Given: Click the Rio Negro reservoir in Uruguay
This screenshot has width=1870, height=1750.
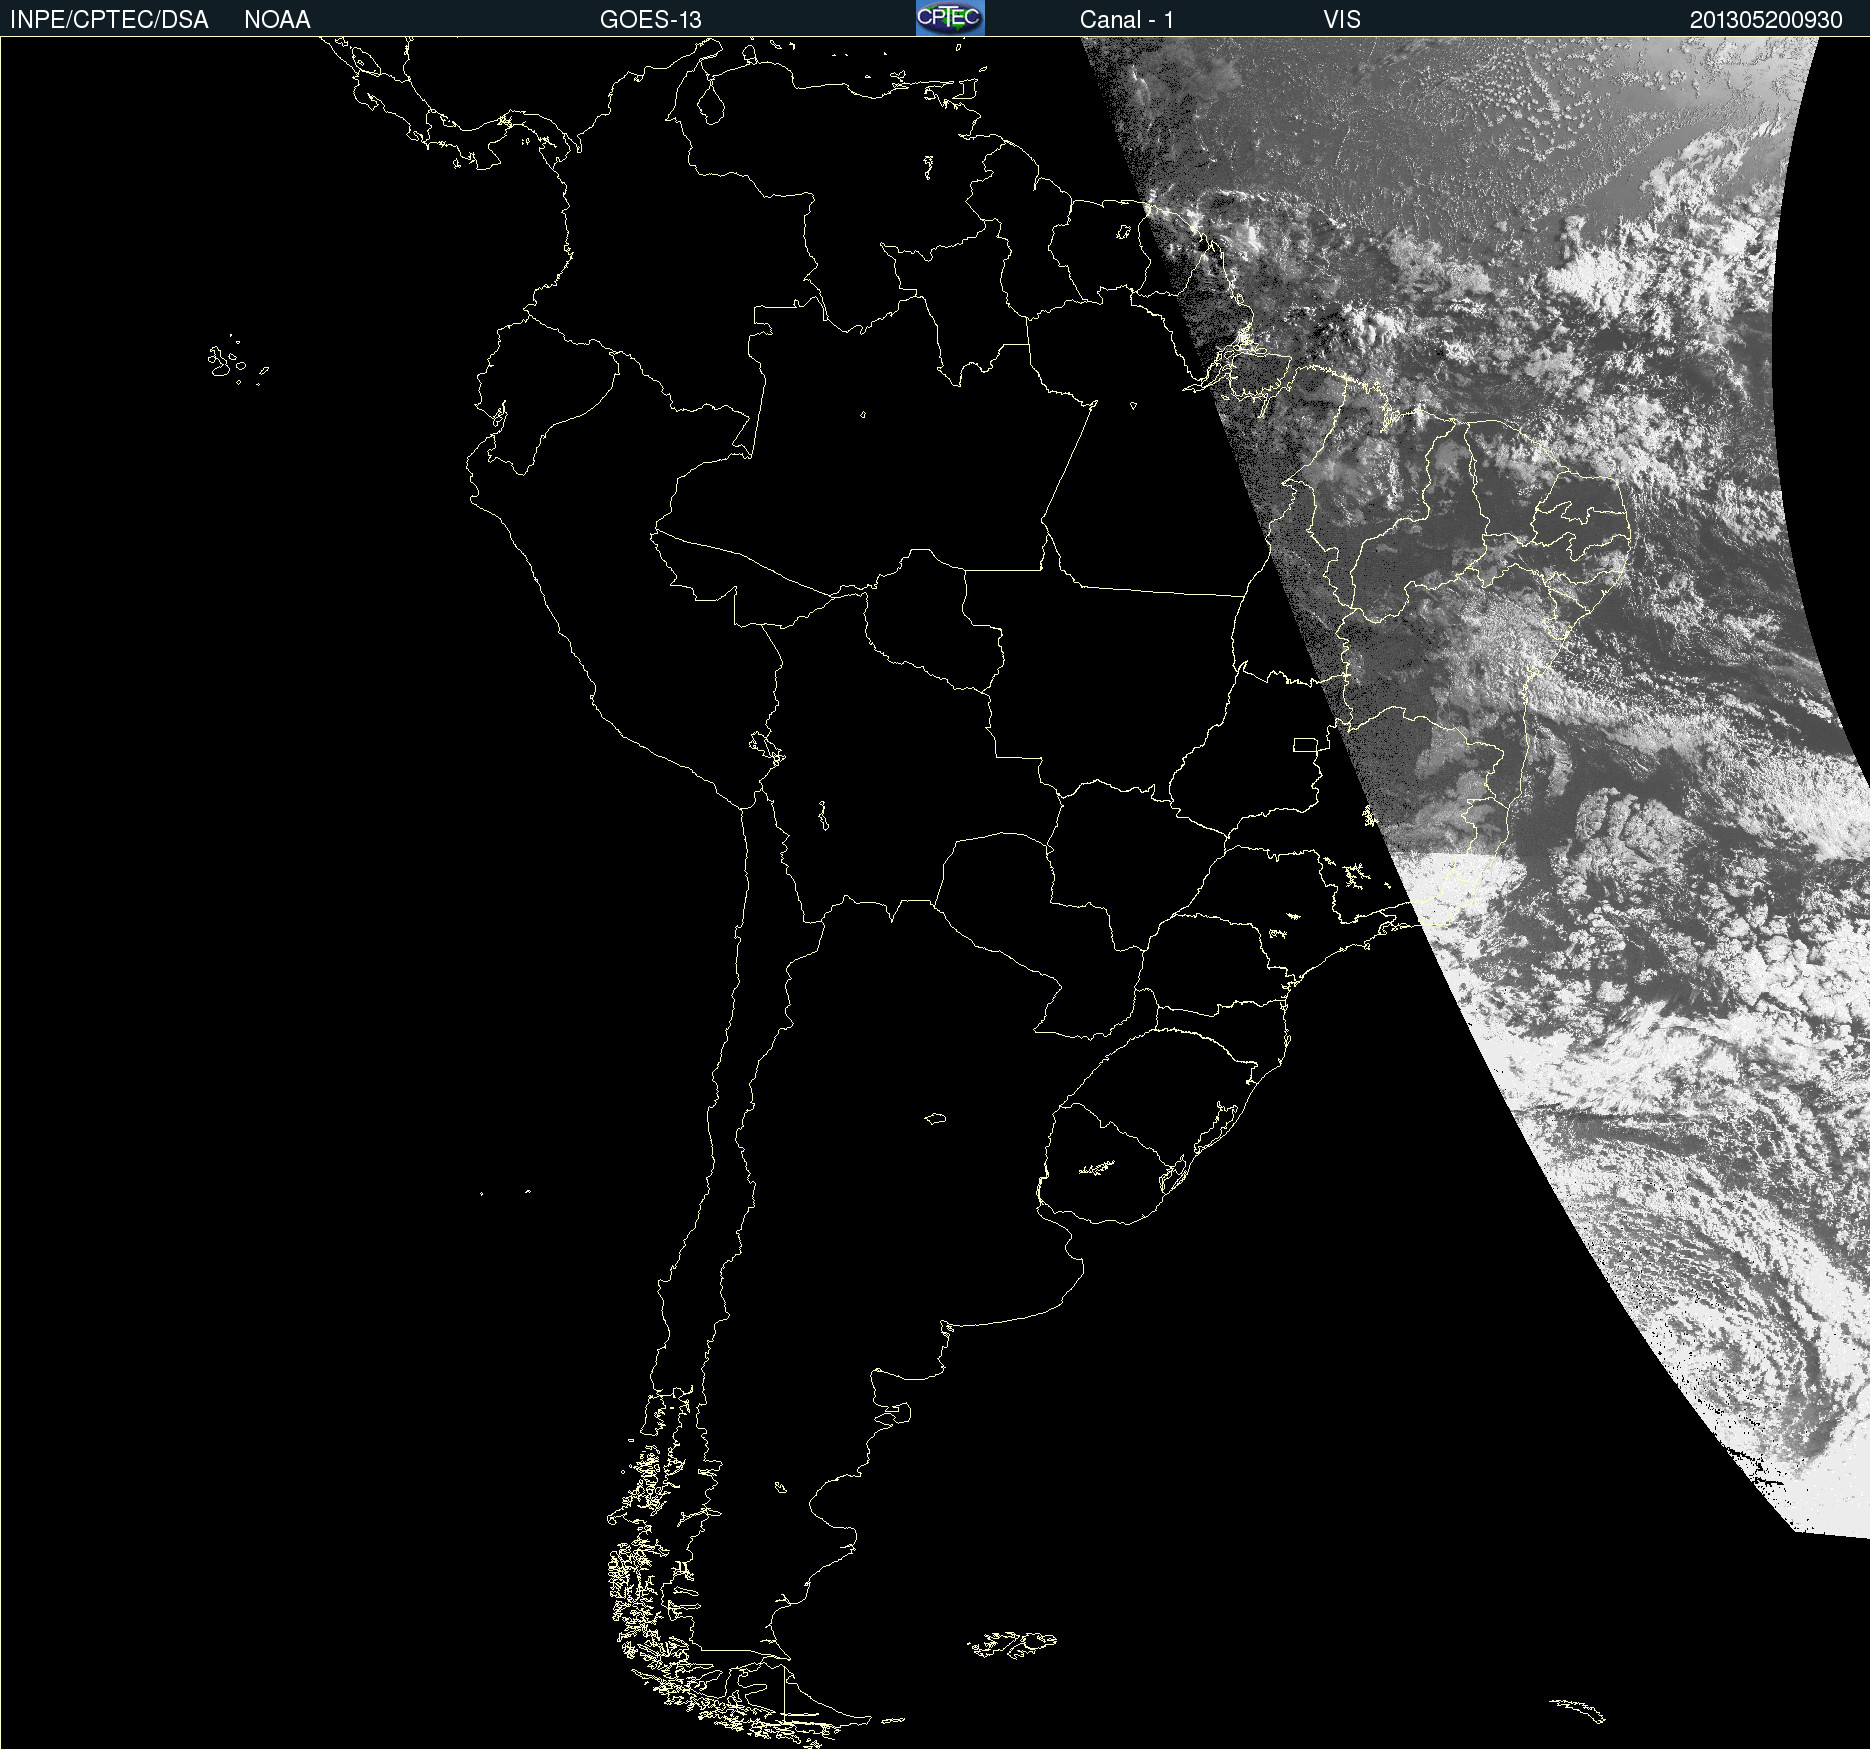Looking at the screenshot, I should coord(1097,1168).
